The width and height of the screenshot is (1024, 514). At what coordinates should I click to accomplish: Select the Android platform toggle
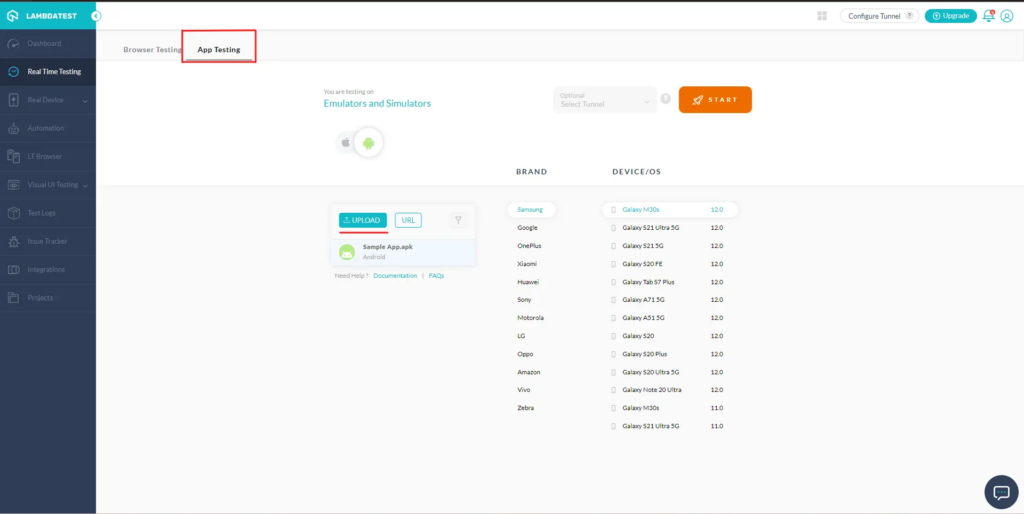tap(368, 143)
